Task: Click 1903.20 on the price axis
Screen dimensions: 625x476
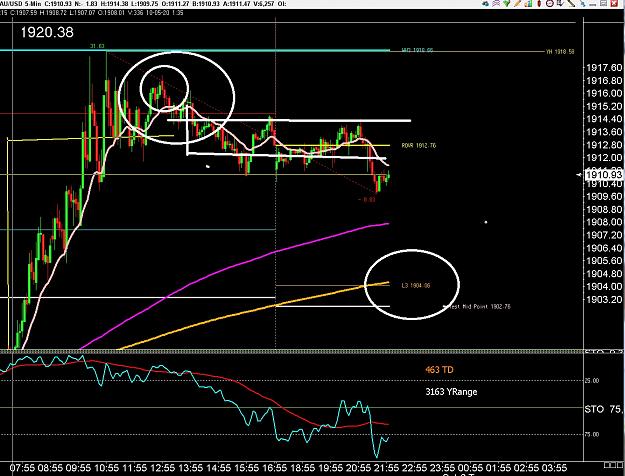Action: coord(604,299)
